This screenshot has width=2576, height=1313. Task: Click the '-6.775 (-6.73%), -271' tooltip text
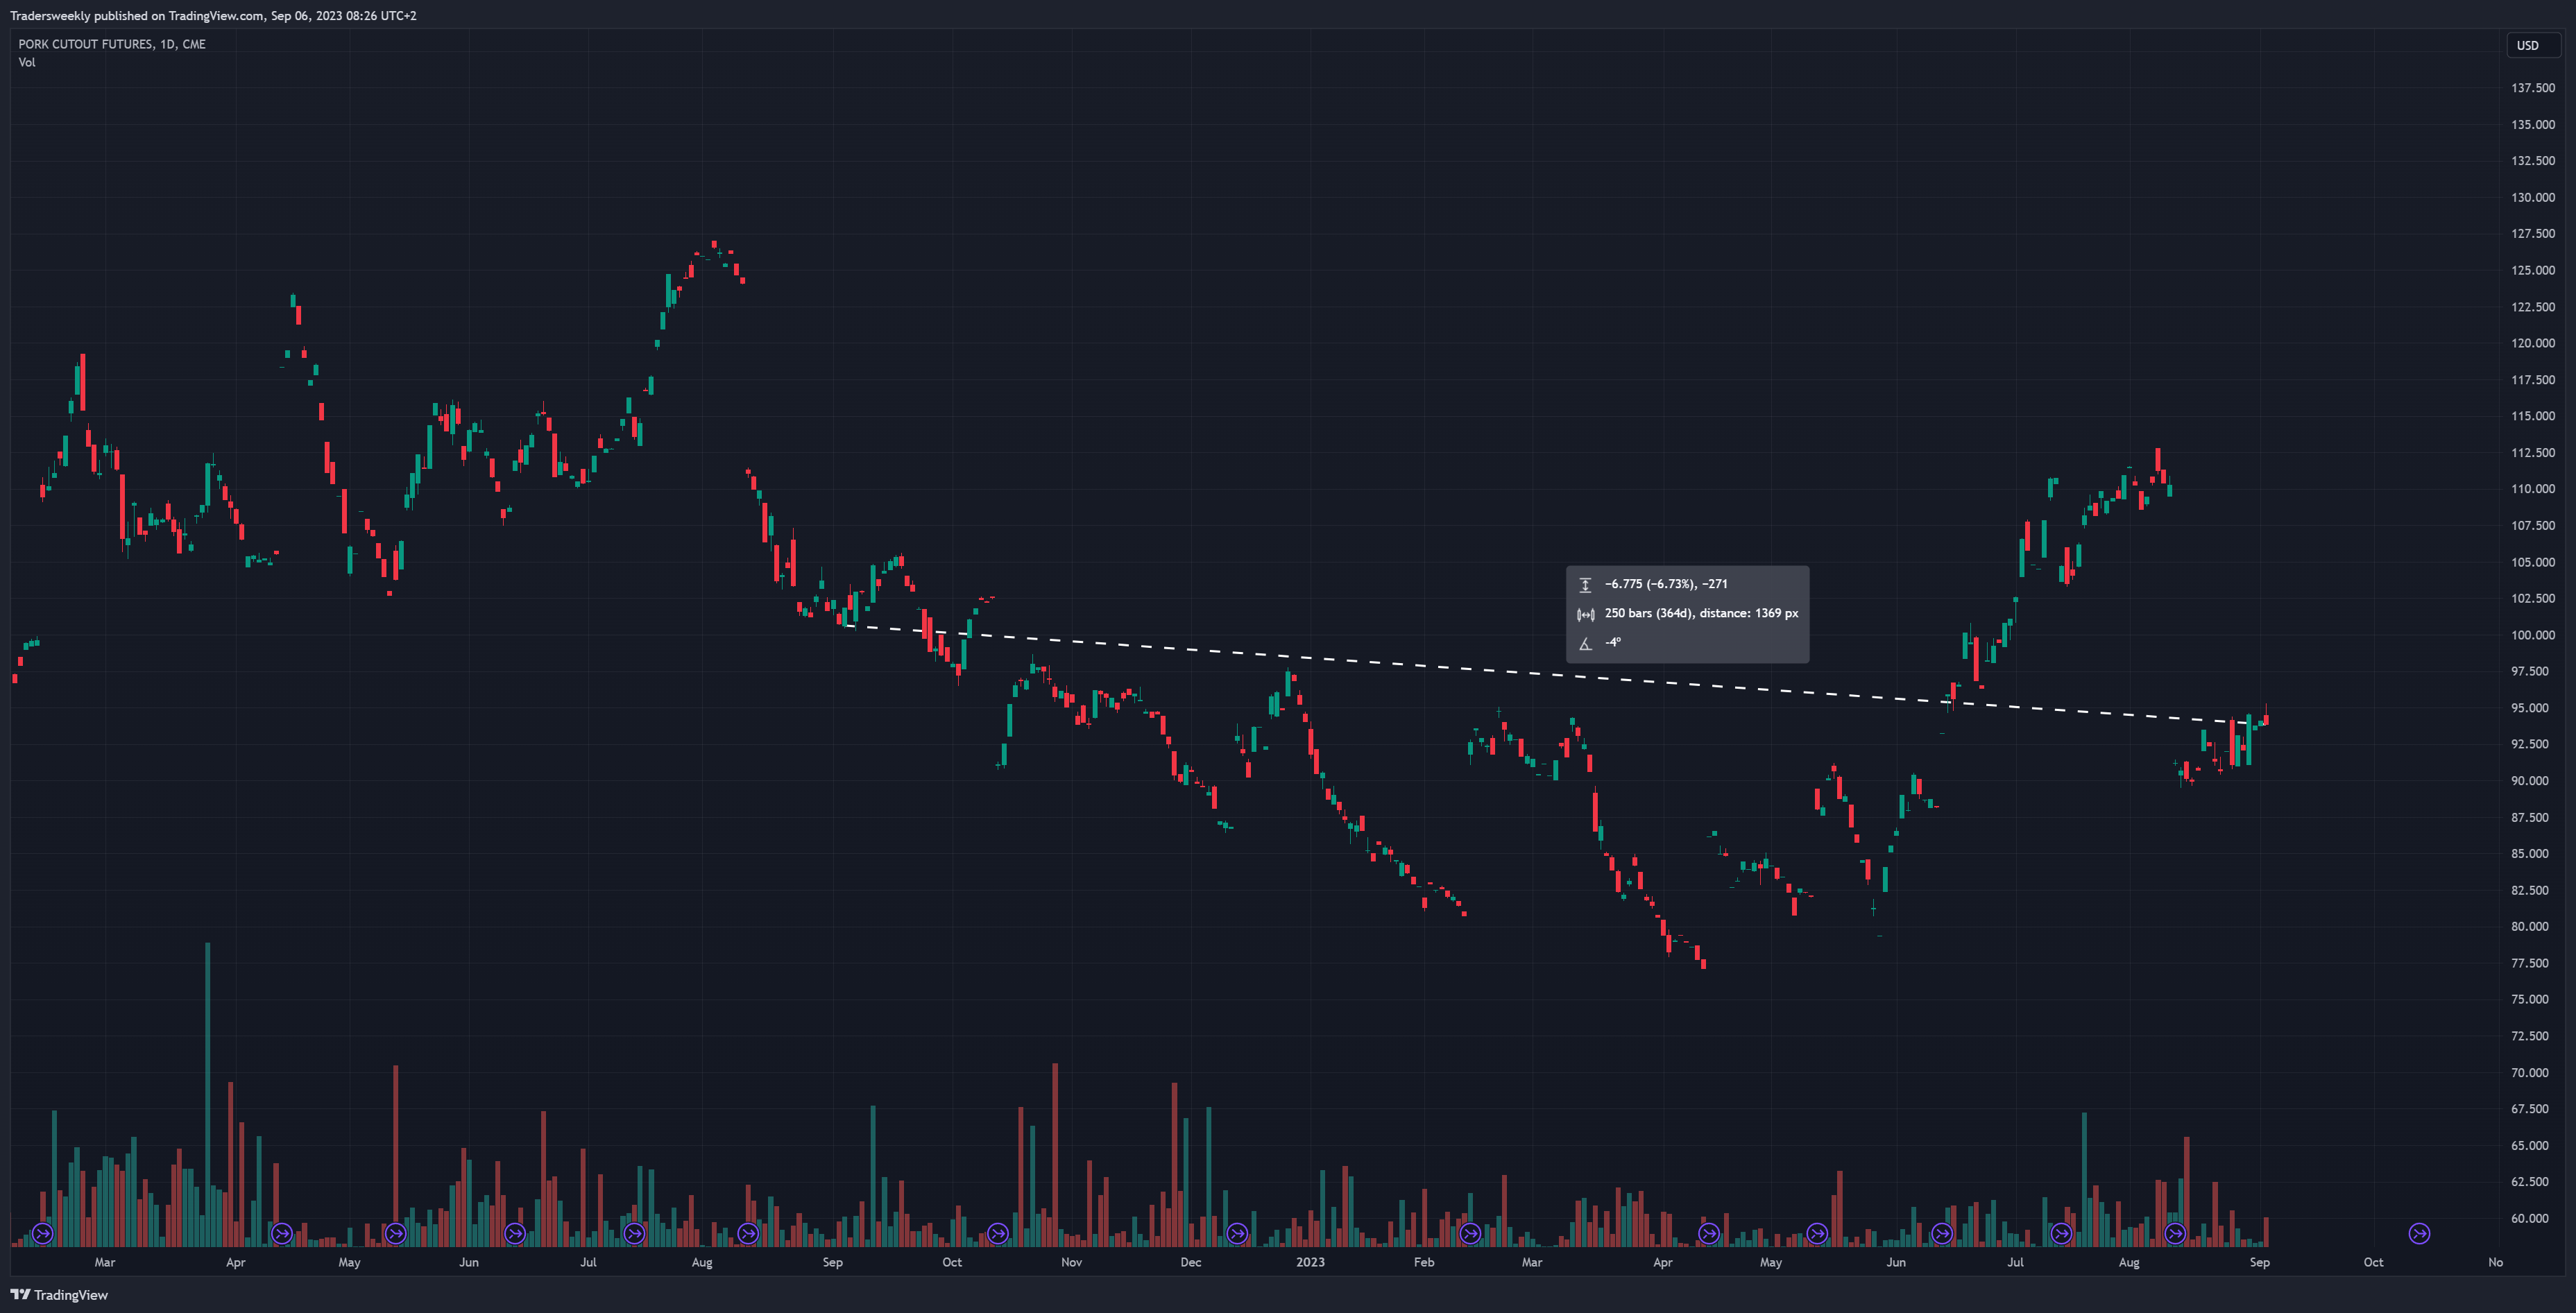coord(1666,584)
